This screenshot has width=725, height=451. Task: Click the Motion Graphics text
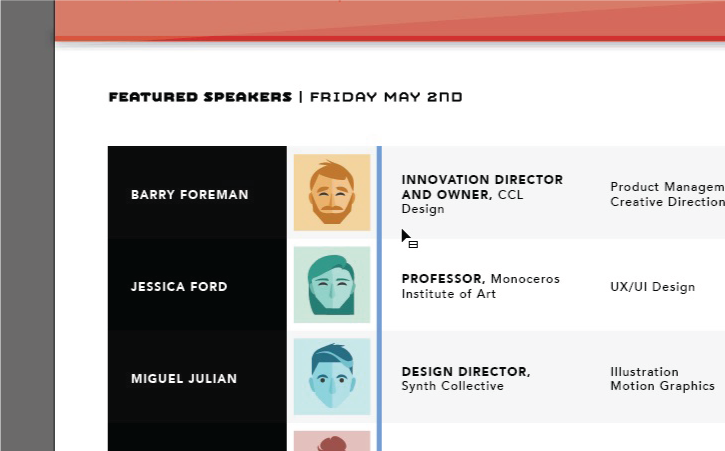coord(662,386)
